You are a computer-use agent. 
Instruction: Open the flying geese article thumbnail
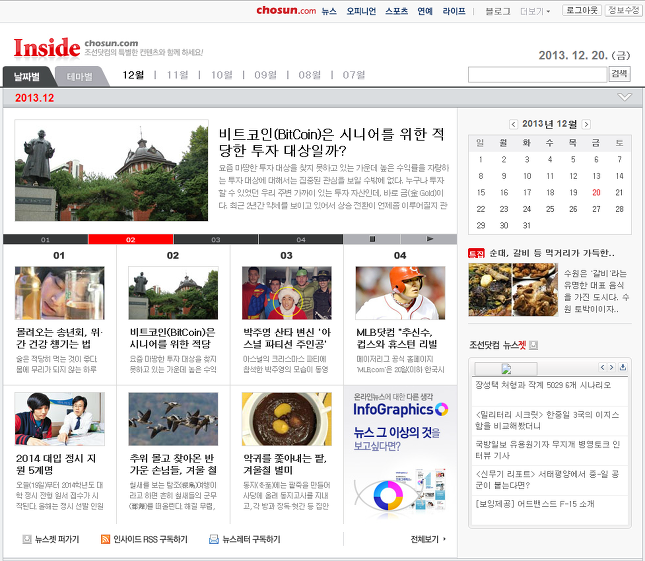[173, 419]
